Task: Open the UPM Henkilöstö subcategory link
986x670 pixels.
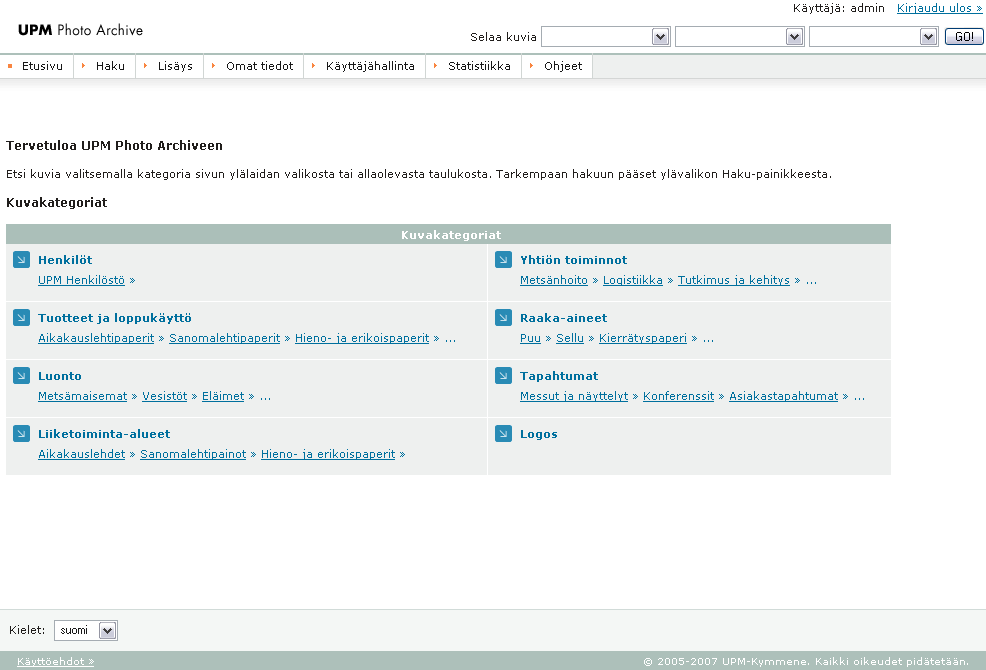Action: [81, 280]
